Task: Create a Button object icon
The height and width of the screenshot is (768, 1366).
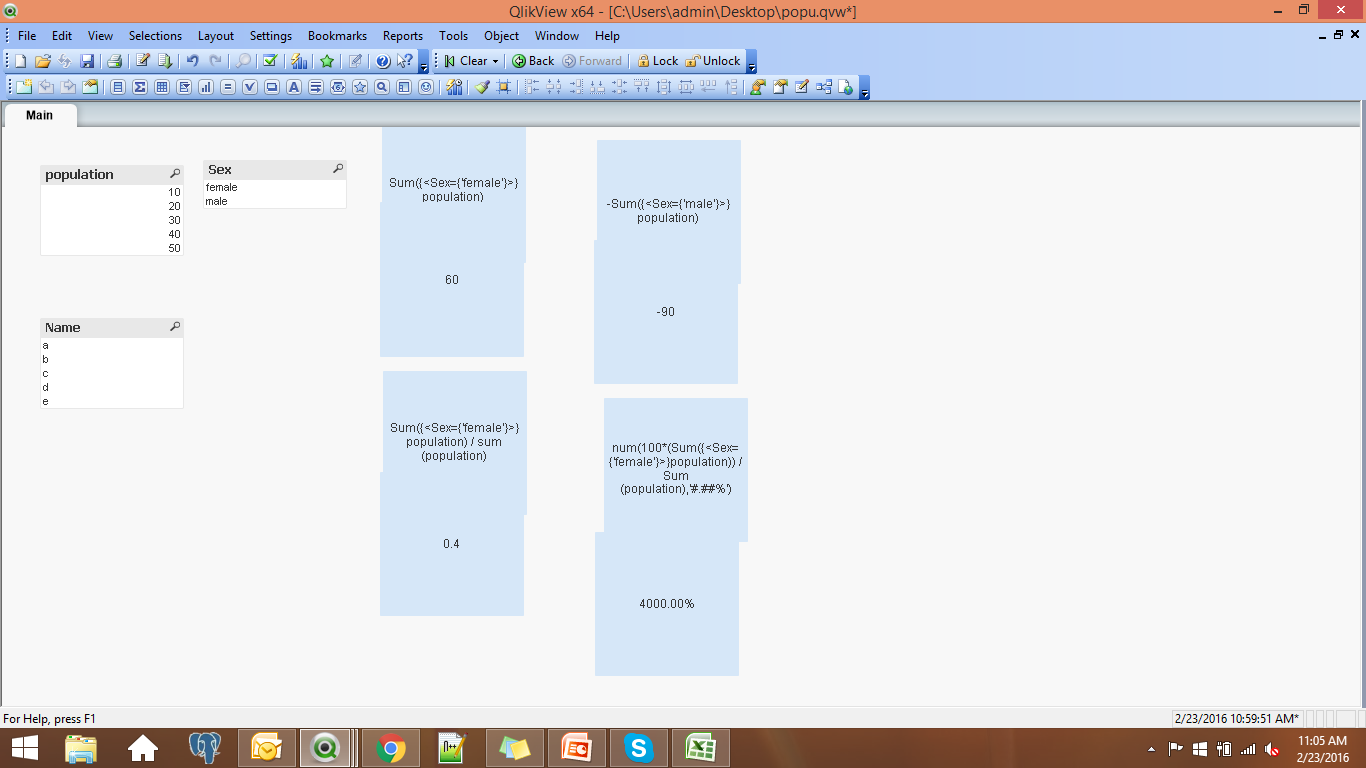Action: tap(272, 87)
